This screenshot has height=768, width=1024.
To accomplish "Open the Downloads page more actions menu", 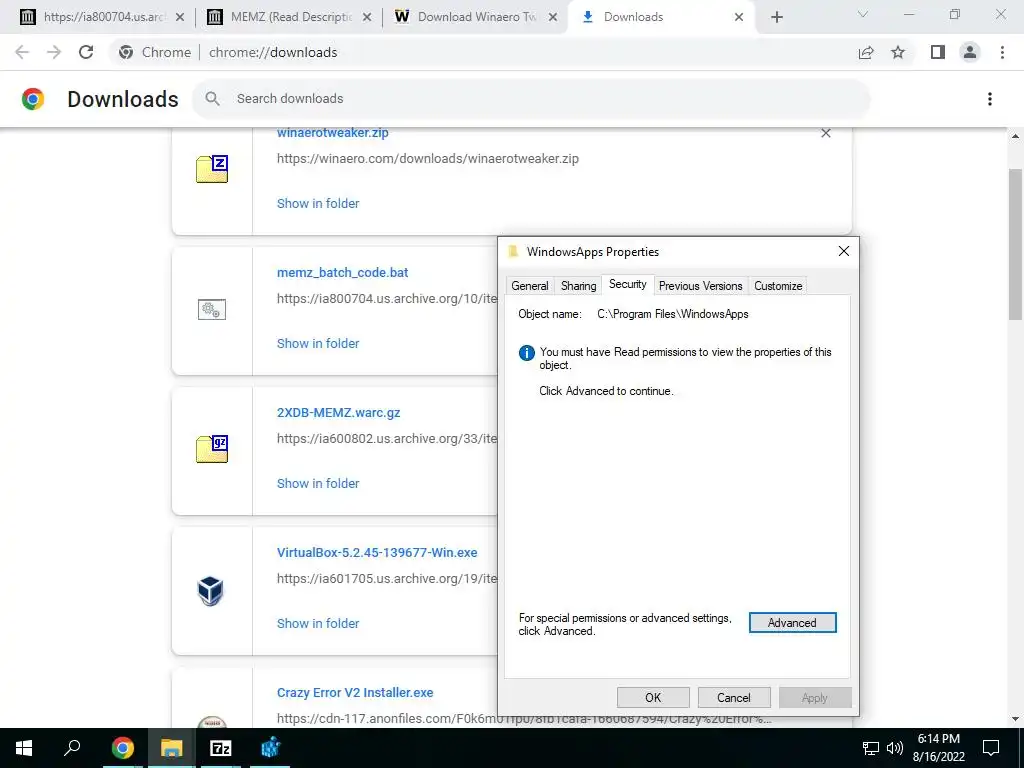I will point(989,99).
